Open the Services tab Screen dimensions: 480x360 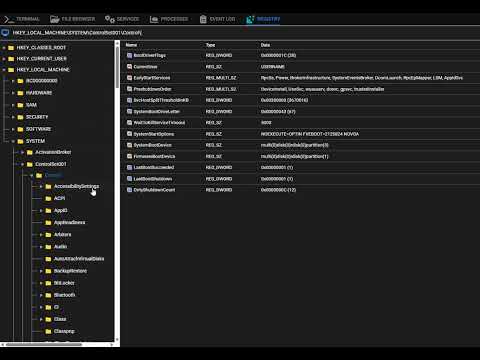[122, 19]
